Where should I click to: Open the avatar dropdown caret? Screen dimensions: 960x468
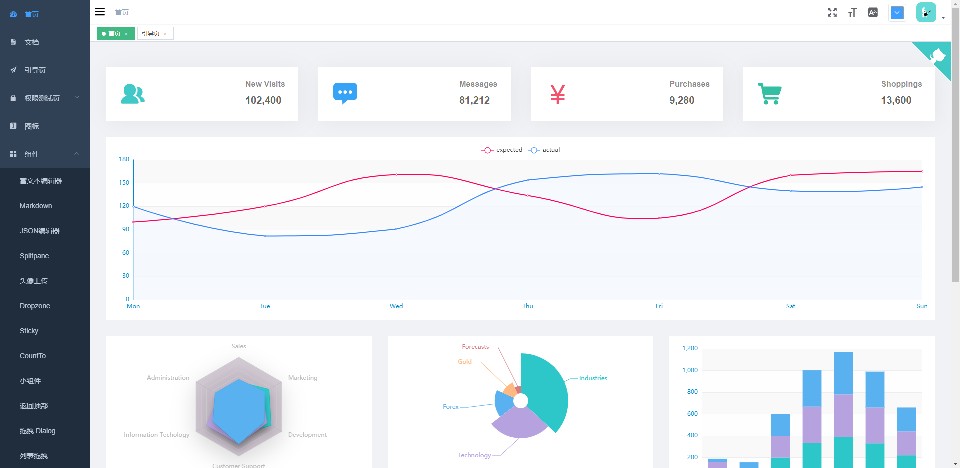click(x=943, y=18)
